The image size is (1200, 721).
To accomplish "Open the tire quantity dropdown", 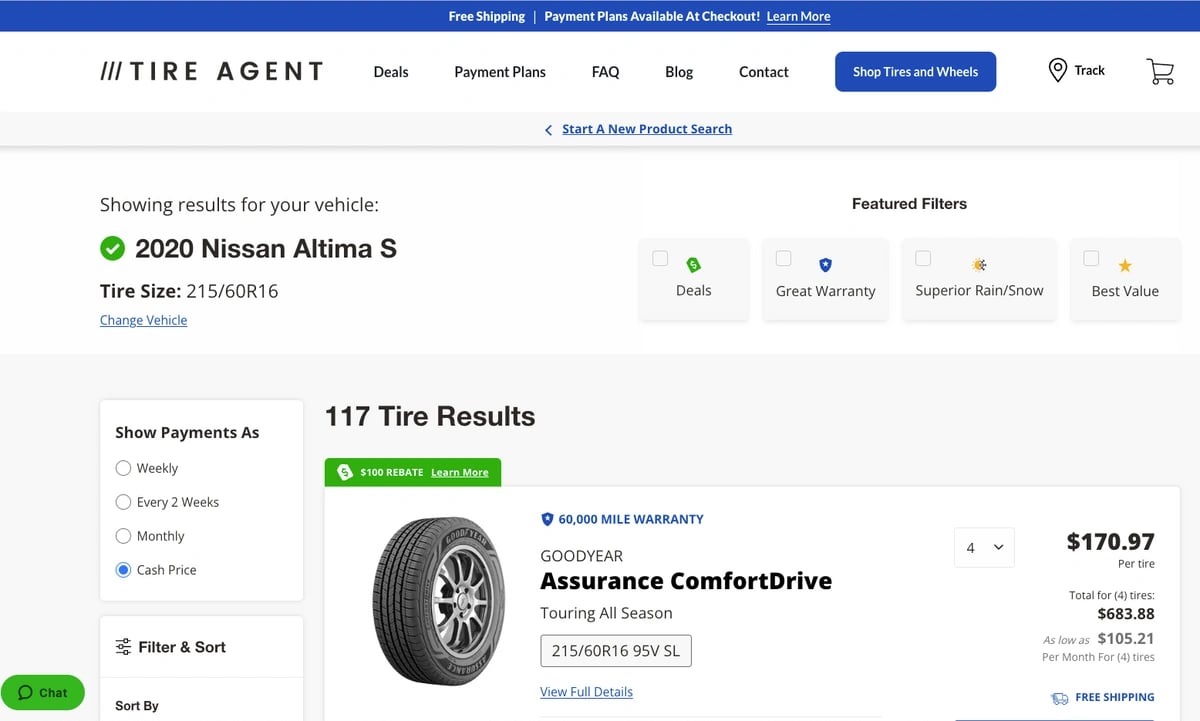I will (984, 548).
